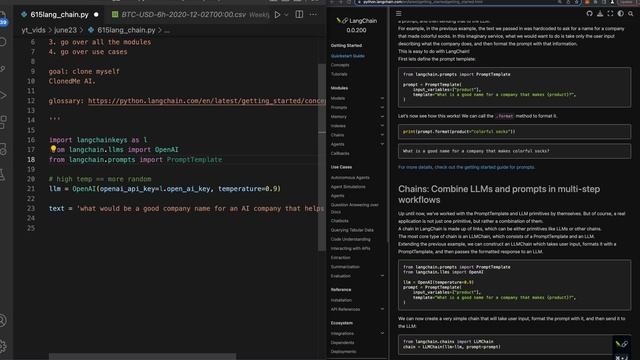This screenshot has width=640, height=360.
Task: Open the Deployments ecosystem link
Action: 343,352
